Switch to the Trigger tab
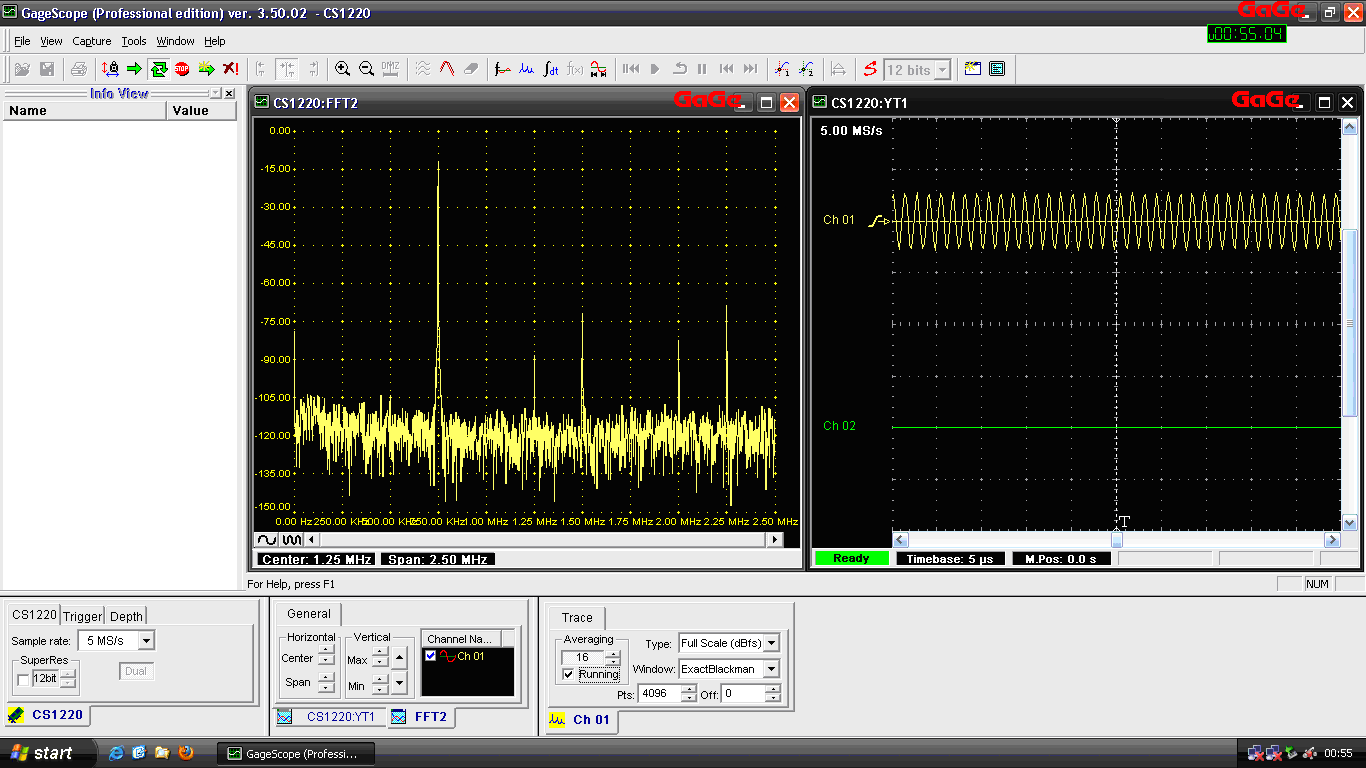Image resolution: width=1366 pixels, height=768 pixels. tap(82, 616)
